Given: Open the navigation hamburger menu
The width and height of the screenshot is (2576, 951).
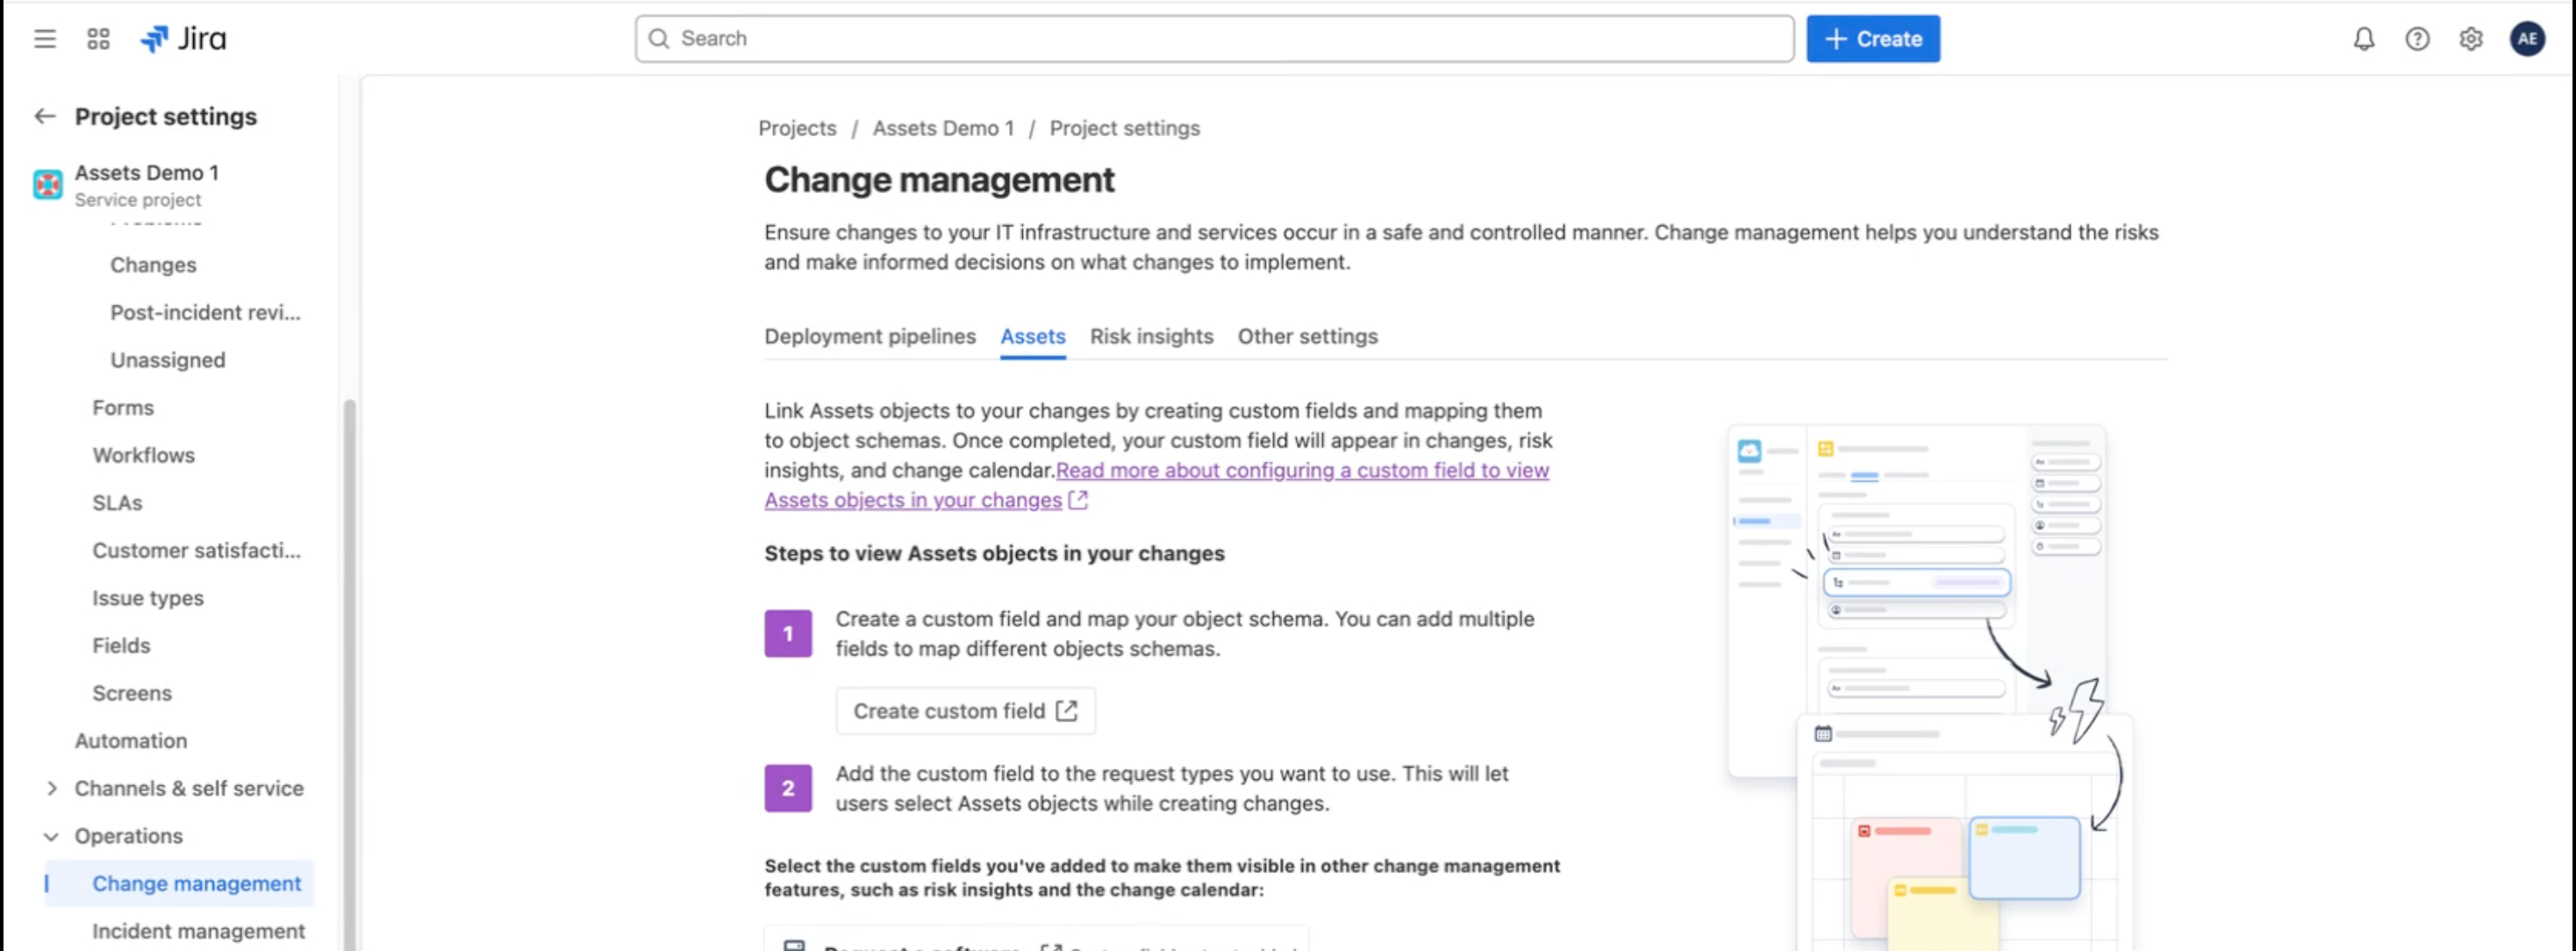Looking at the screenshot, I should coord(44,38).
